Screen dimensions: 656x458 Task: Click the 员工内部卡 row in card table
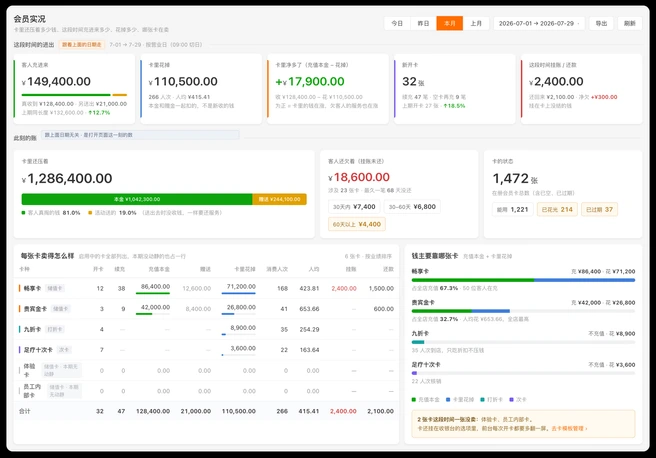coord(206,391)
